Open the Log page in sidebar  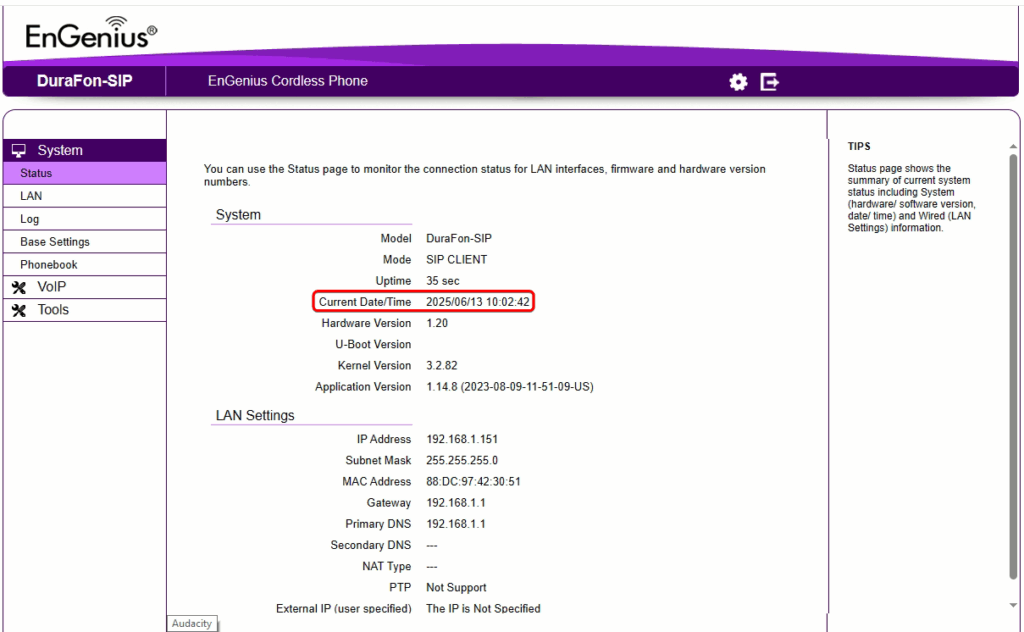[x=84, y=219]
